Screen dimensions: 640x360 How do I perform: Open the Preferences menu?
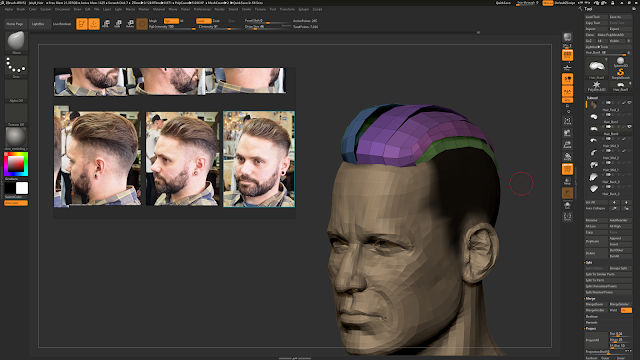[202, 9]
